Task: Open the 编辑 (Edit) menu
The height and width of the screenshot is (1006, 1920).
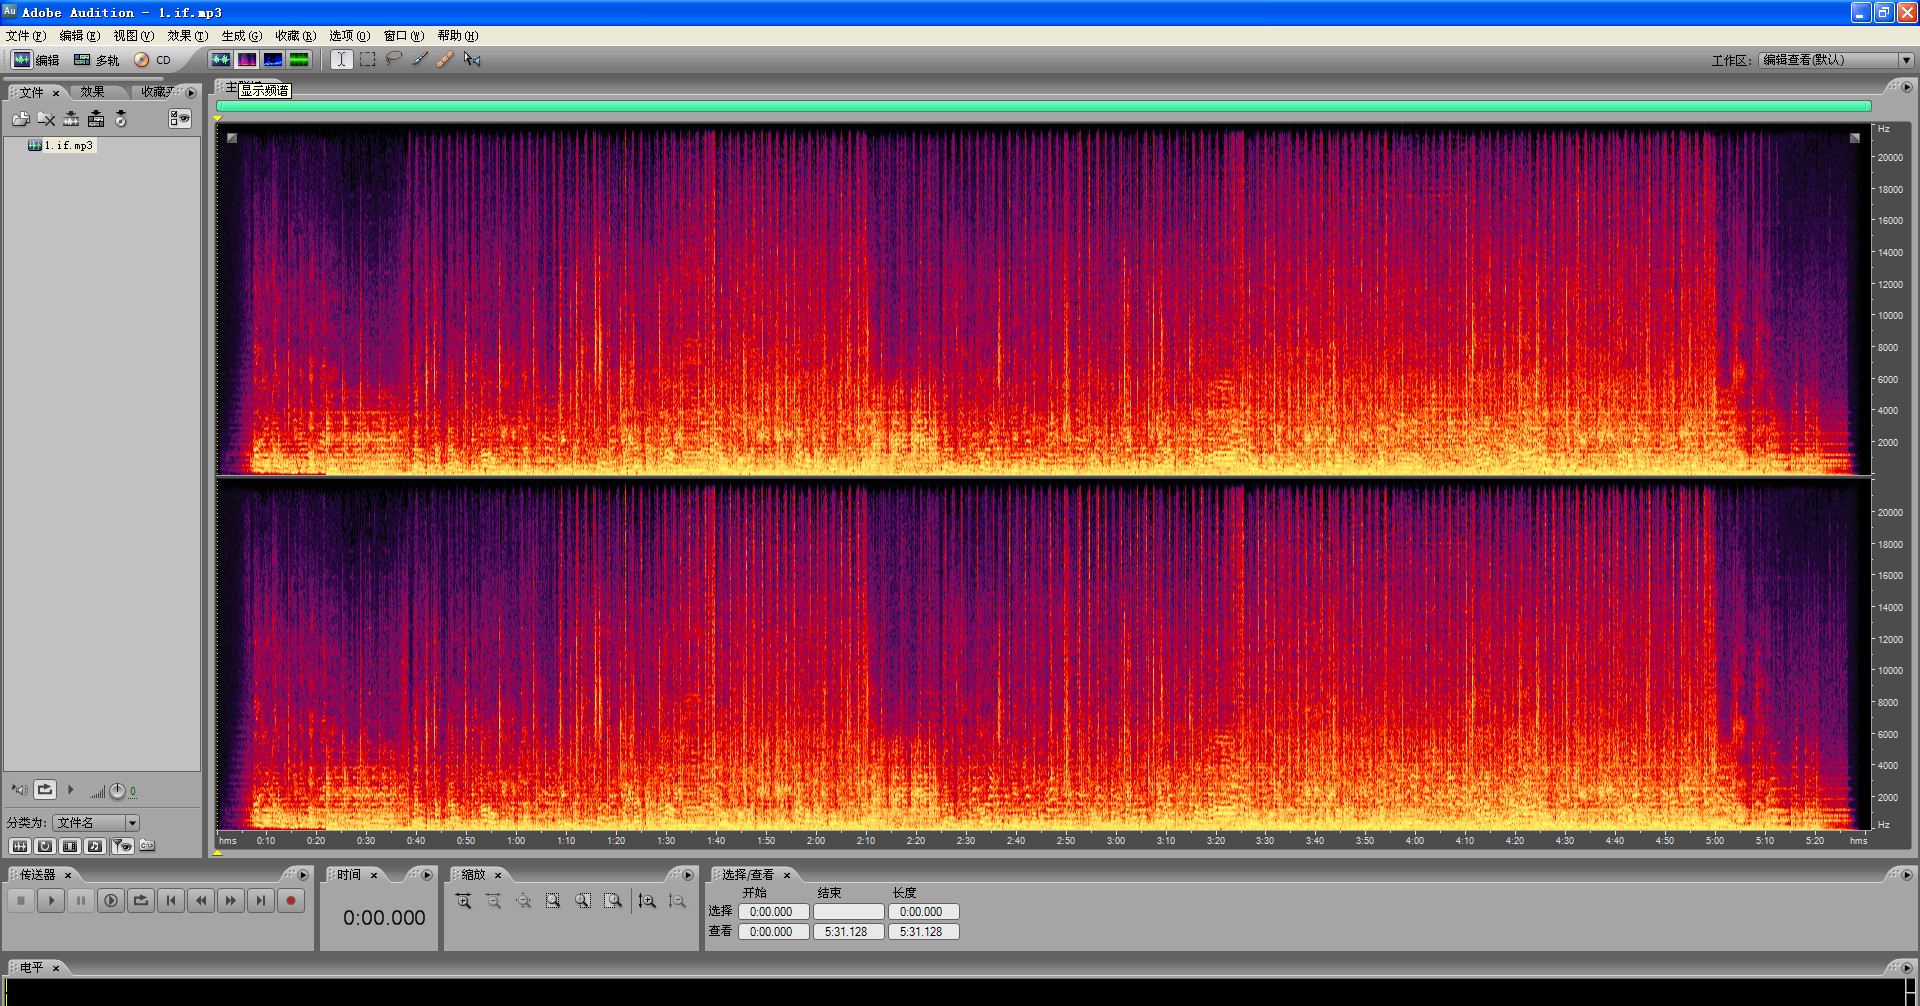Action: click(x=80, y=36)
